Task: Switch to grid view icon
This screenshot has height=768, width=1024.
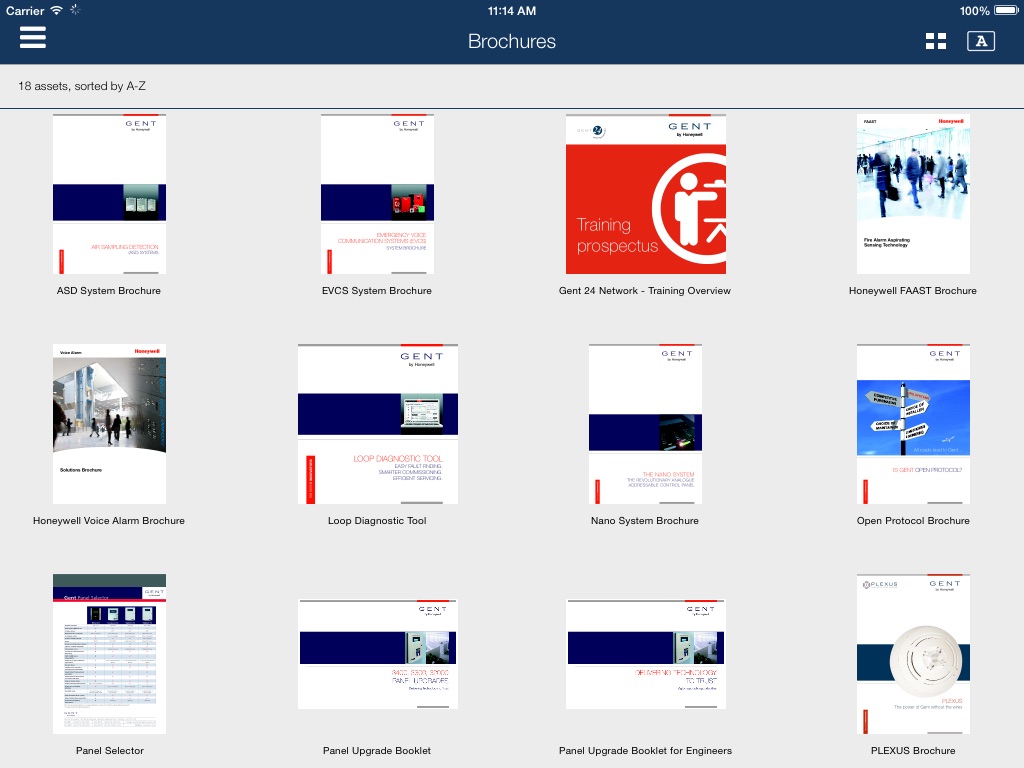Action: pos(936,41)
